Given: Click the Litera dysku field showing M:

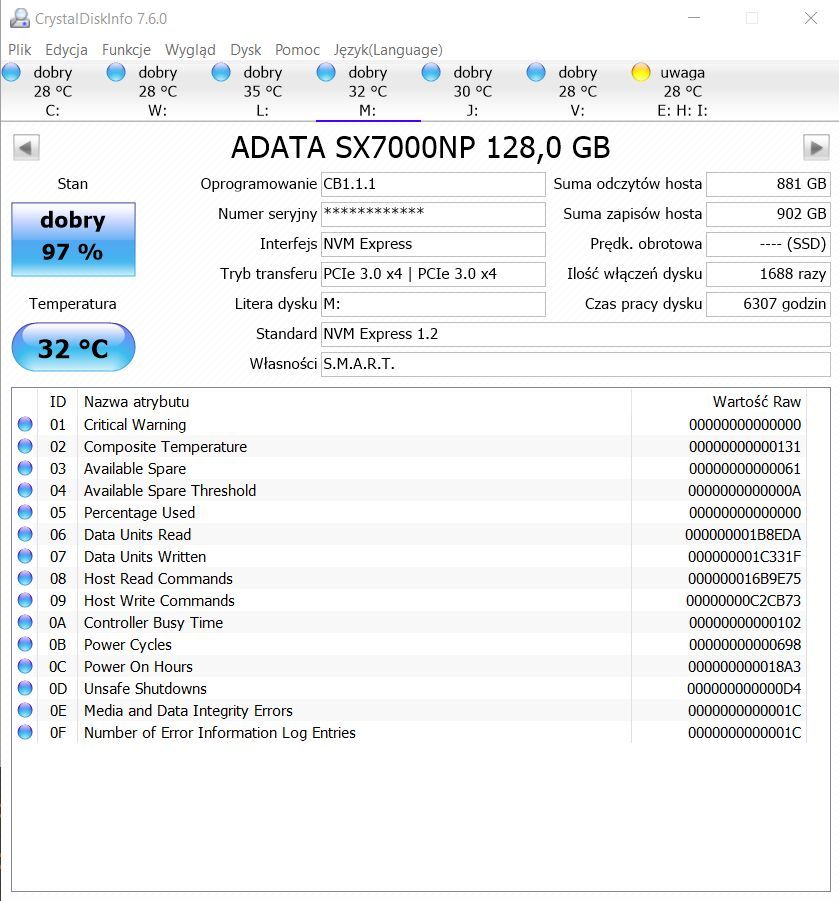Looking at the screenshot, I should click(433, 304).
